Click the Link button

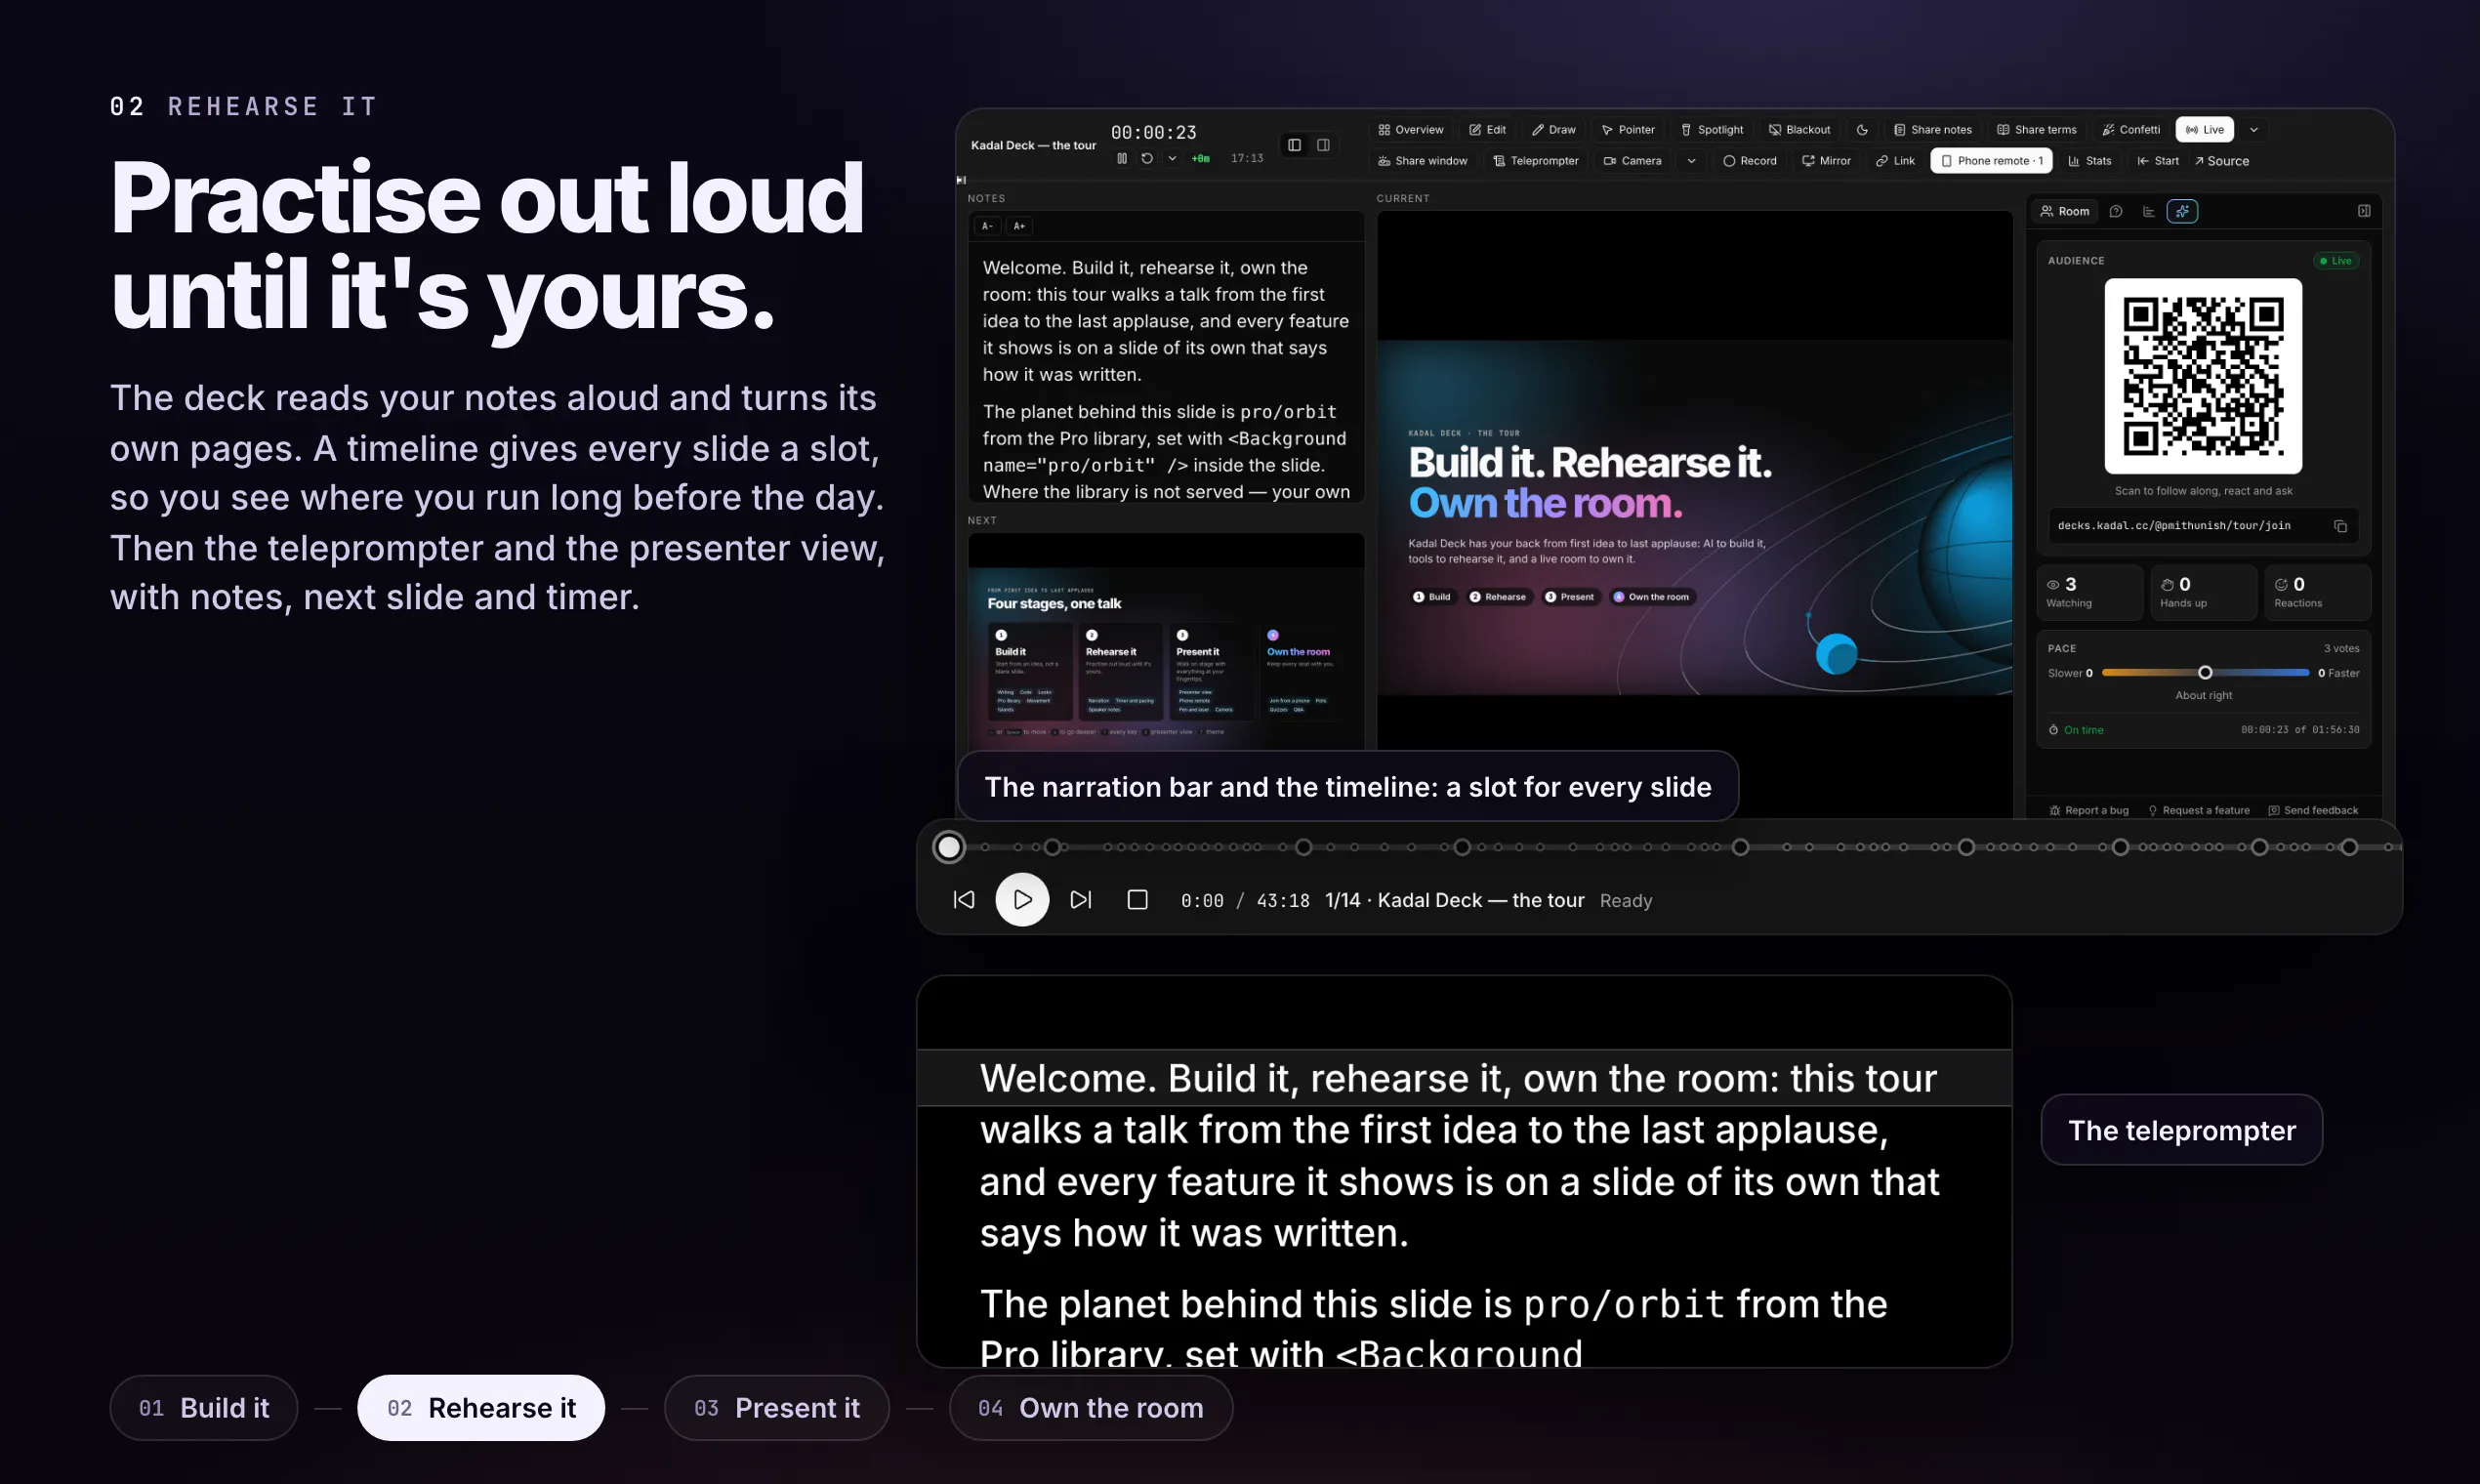pyautogui.click(x=1895, y=161)
